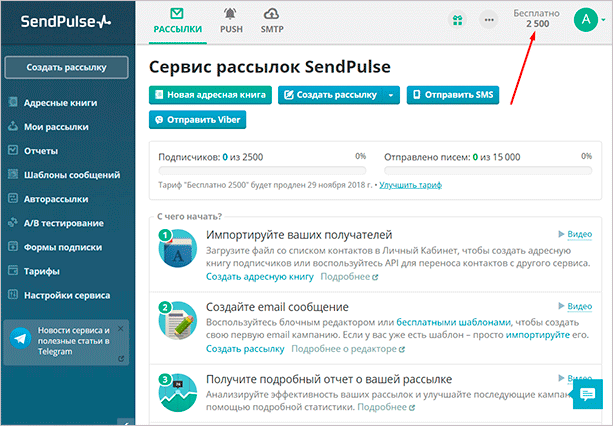This screenshot has height=426, width=613.
Task: Open the Подробнее о редакторе link
Action: click(348, 349)
